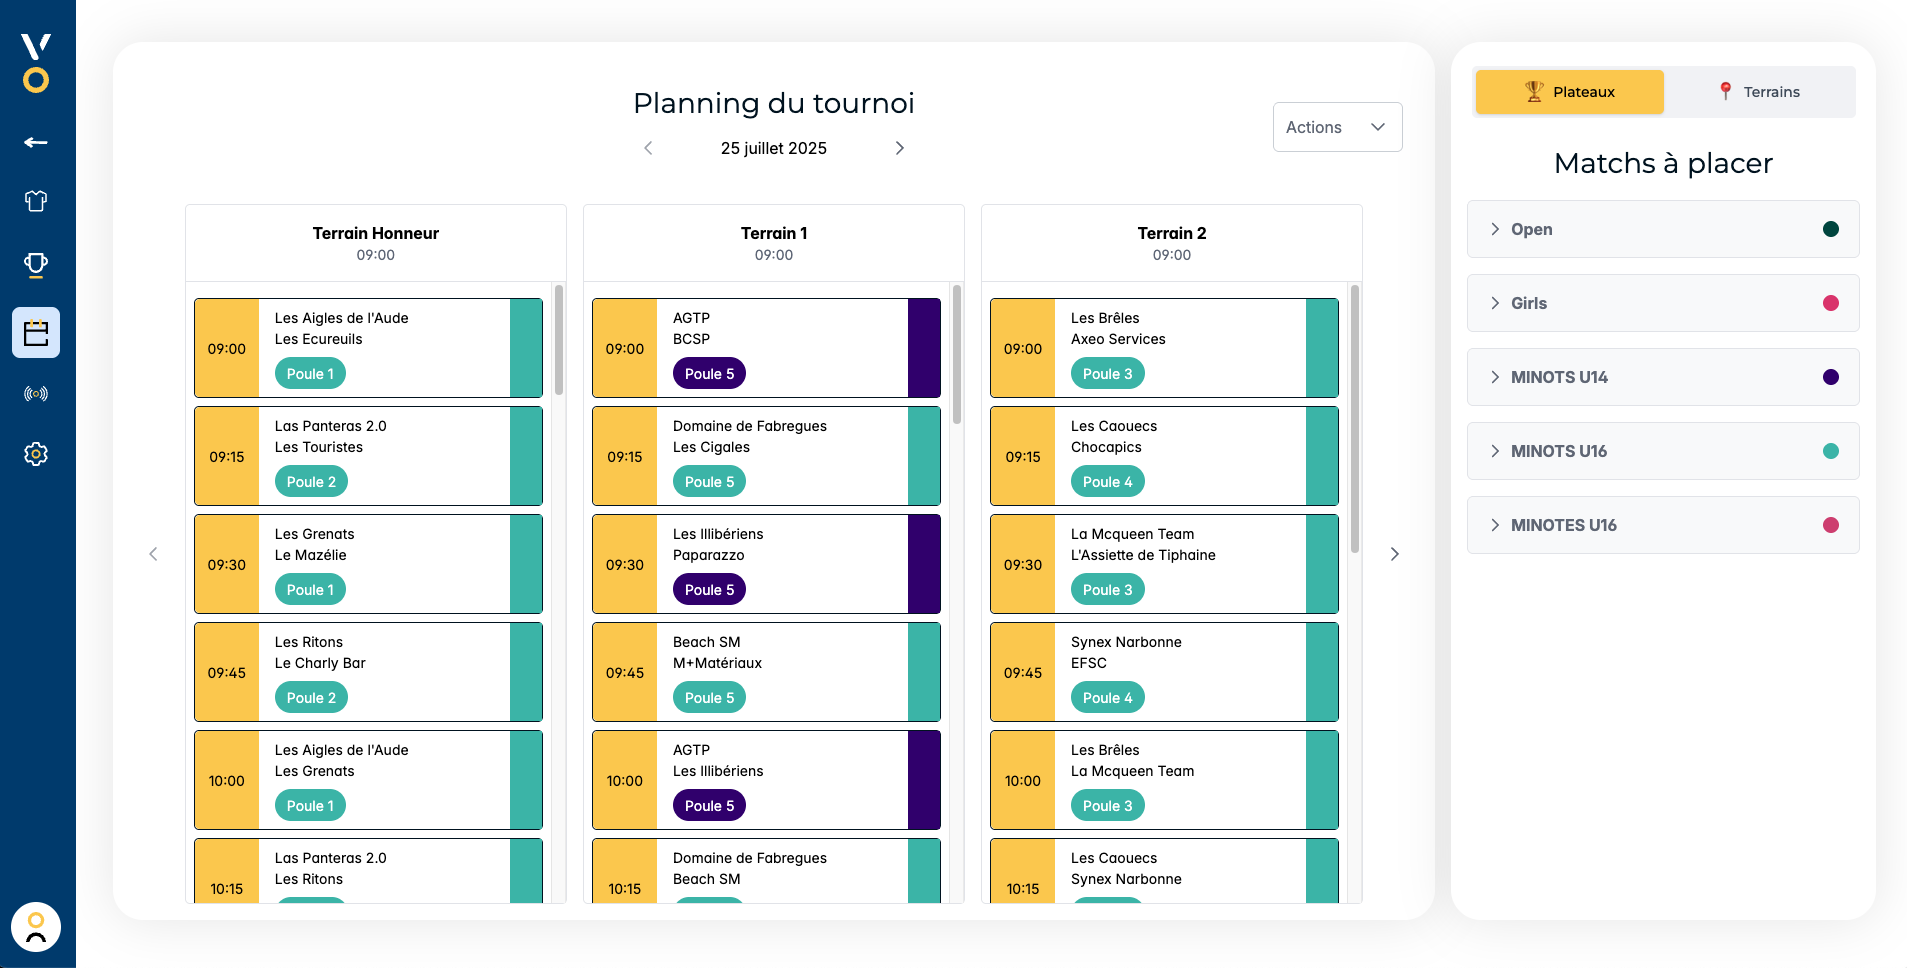Open the teams jersey icon in sidebar
The height and width of the screenshot is (968, 1907).
click(x=36, y=201)
